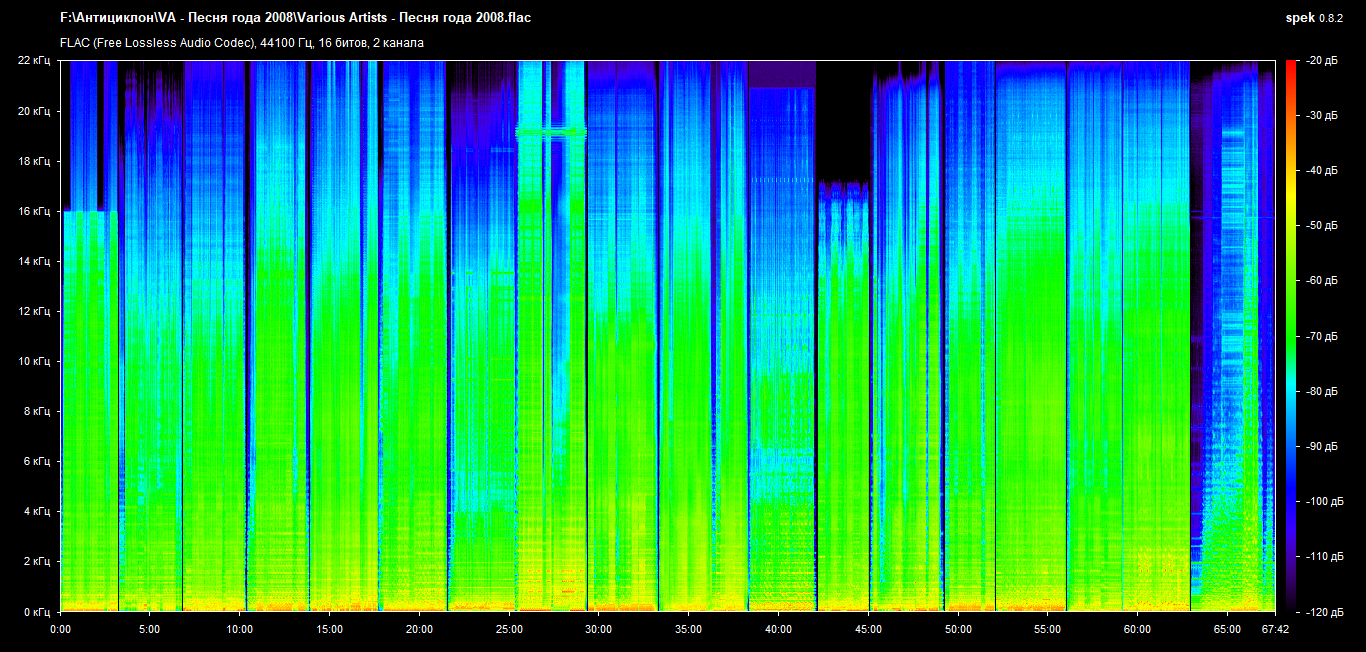Viewport: 1366px width, 652px height.
Task: Click the '12 кГц' frequency label
Action: tap(34, 311)
